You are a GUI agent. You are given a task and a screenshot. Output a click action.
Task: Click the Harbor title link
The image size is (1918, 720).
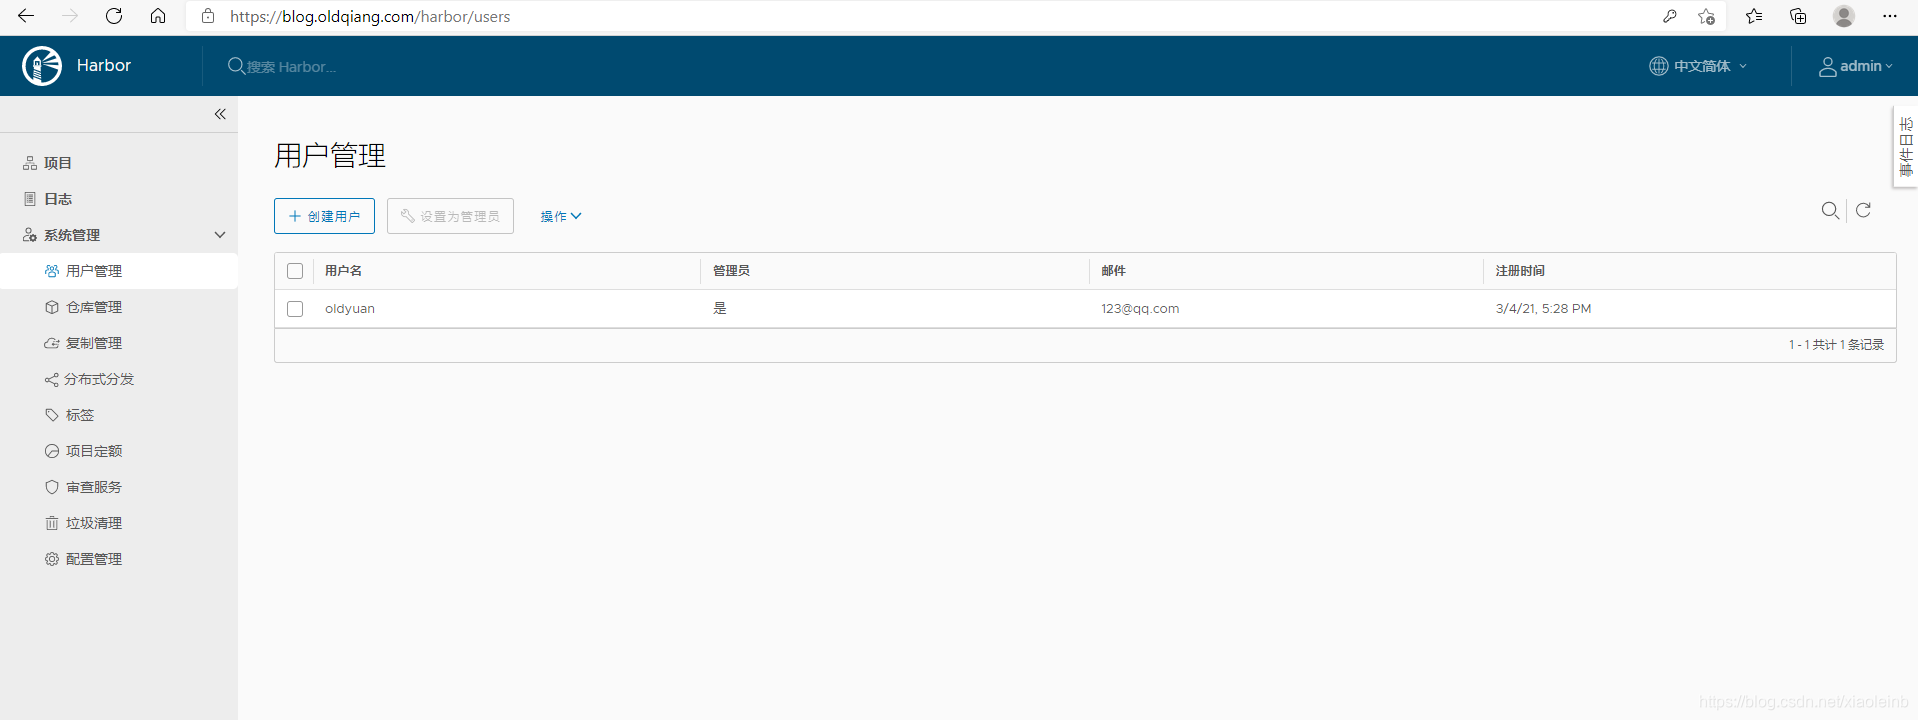point(104,66)
